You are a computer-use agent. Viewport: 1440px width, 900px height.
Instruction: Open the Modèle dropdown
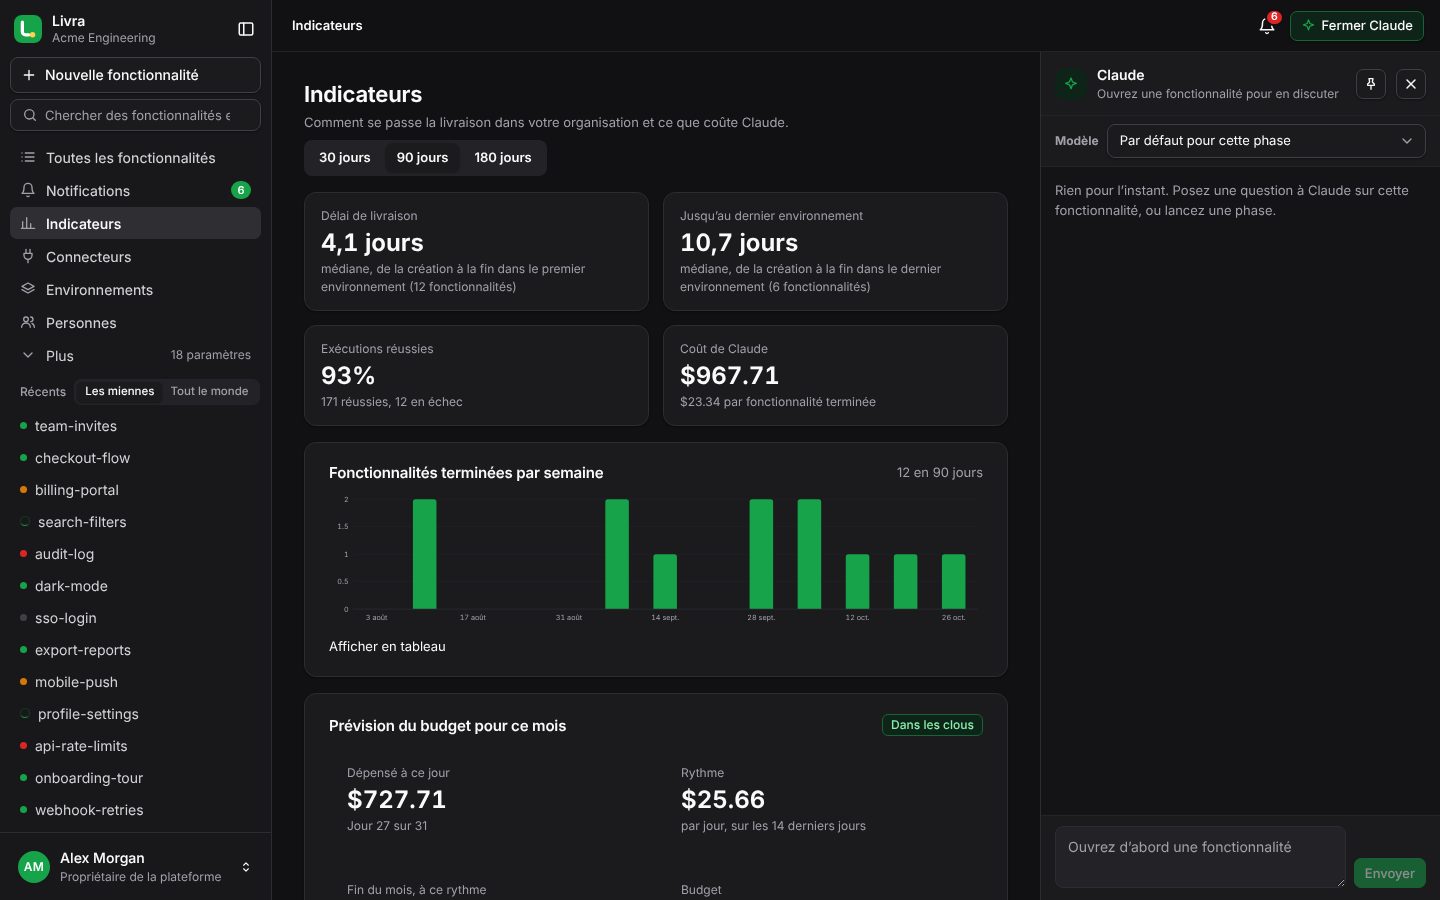pos(1266,141)
